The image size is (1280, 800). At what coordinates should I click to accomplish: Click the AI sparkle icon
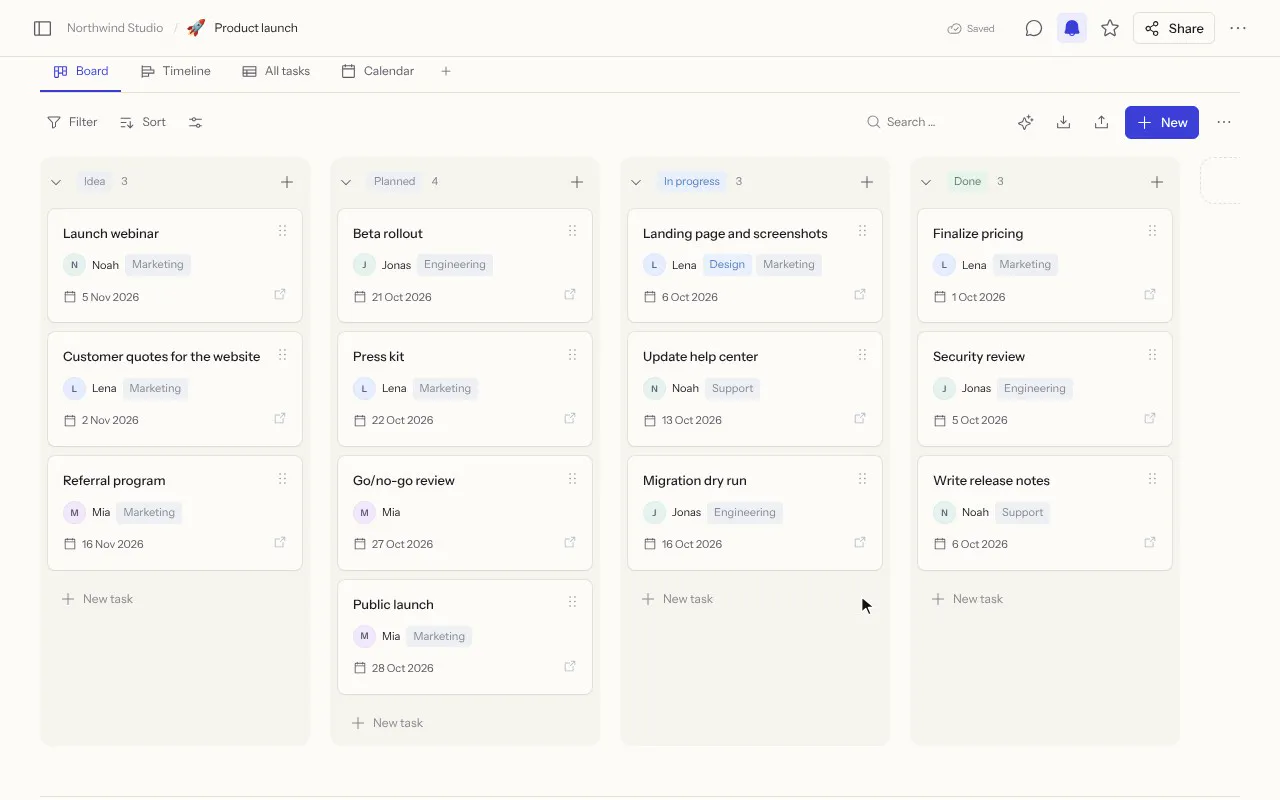1025,122
